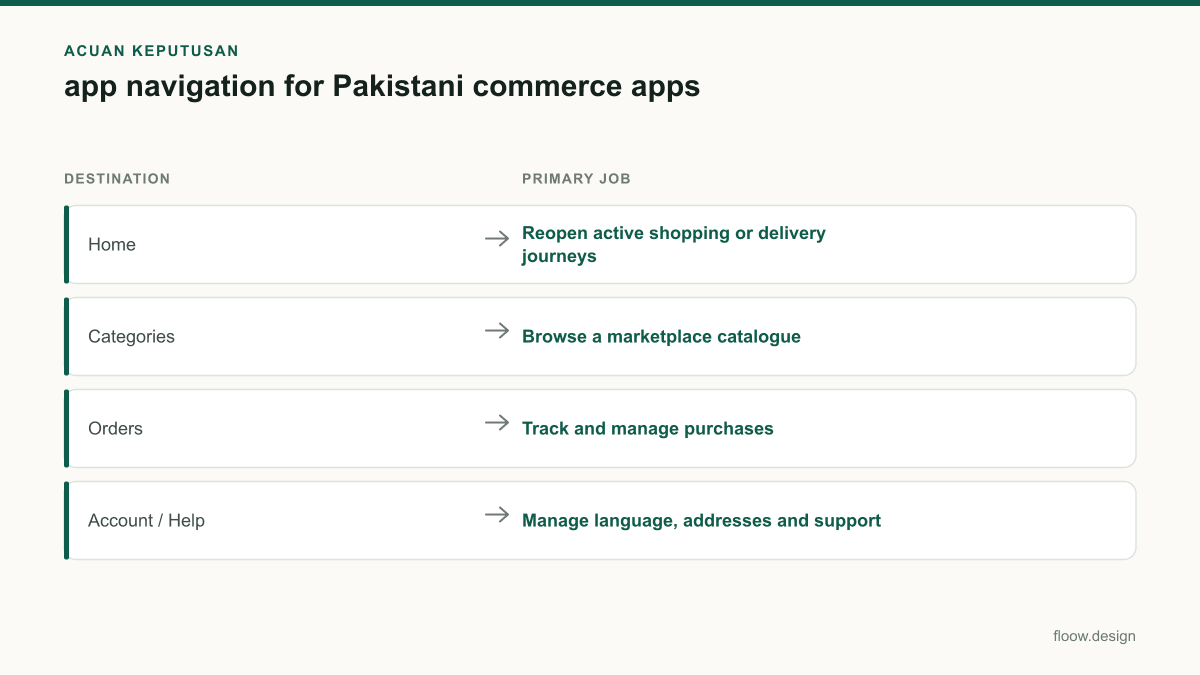Click the "Categories" destination label
Image resolution: width=1200 pixels, height=675 pixels.
point(131,337)
